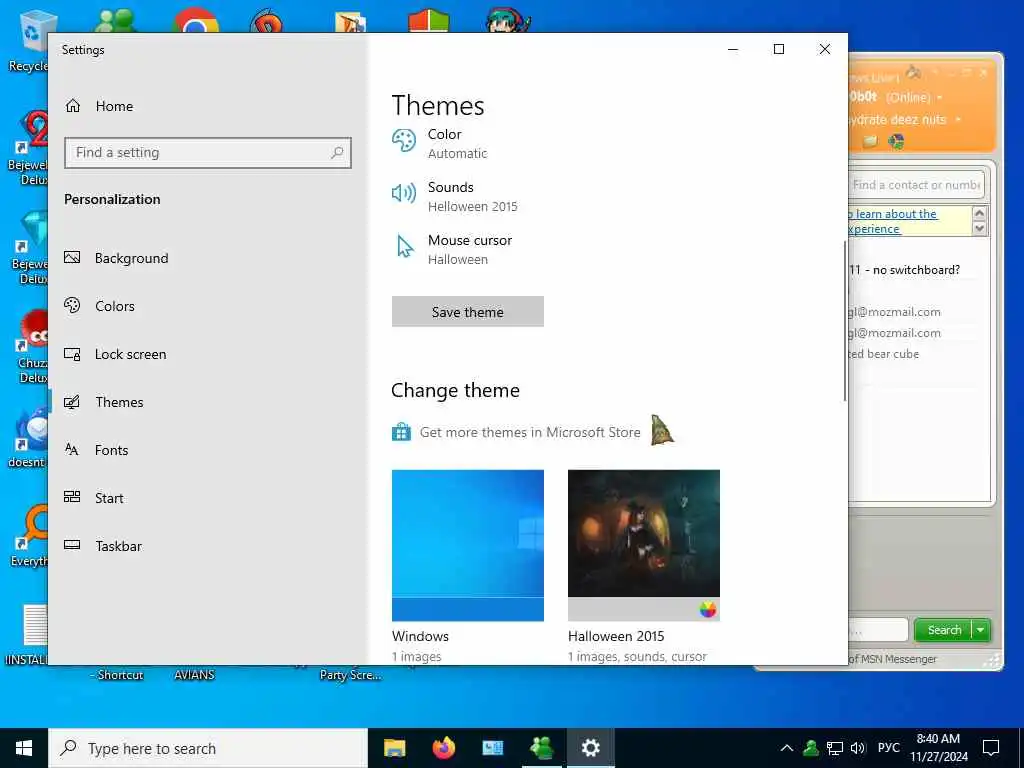Open Get more themes in Microsoft Store

coord(516,432)
